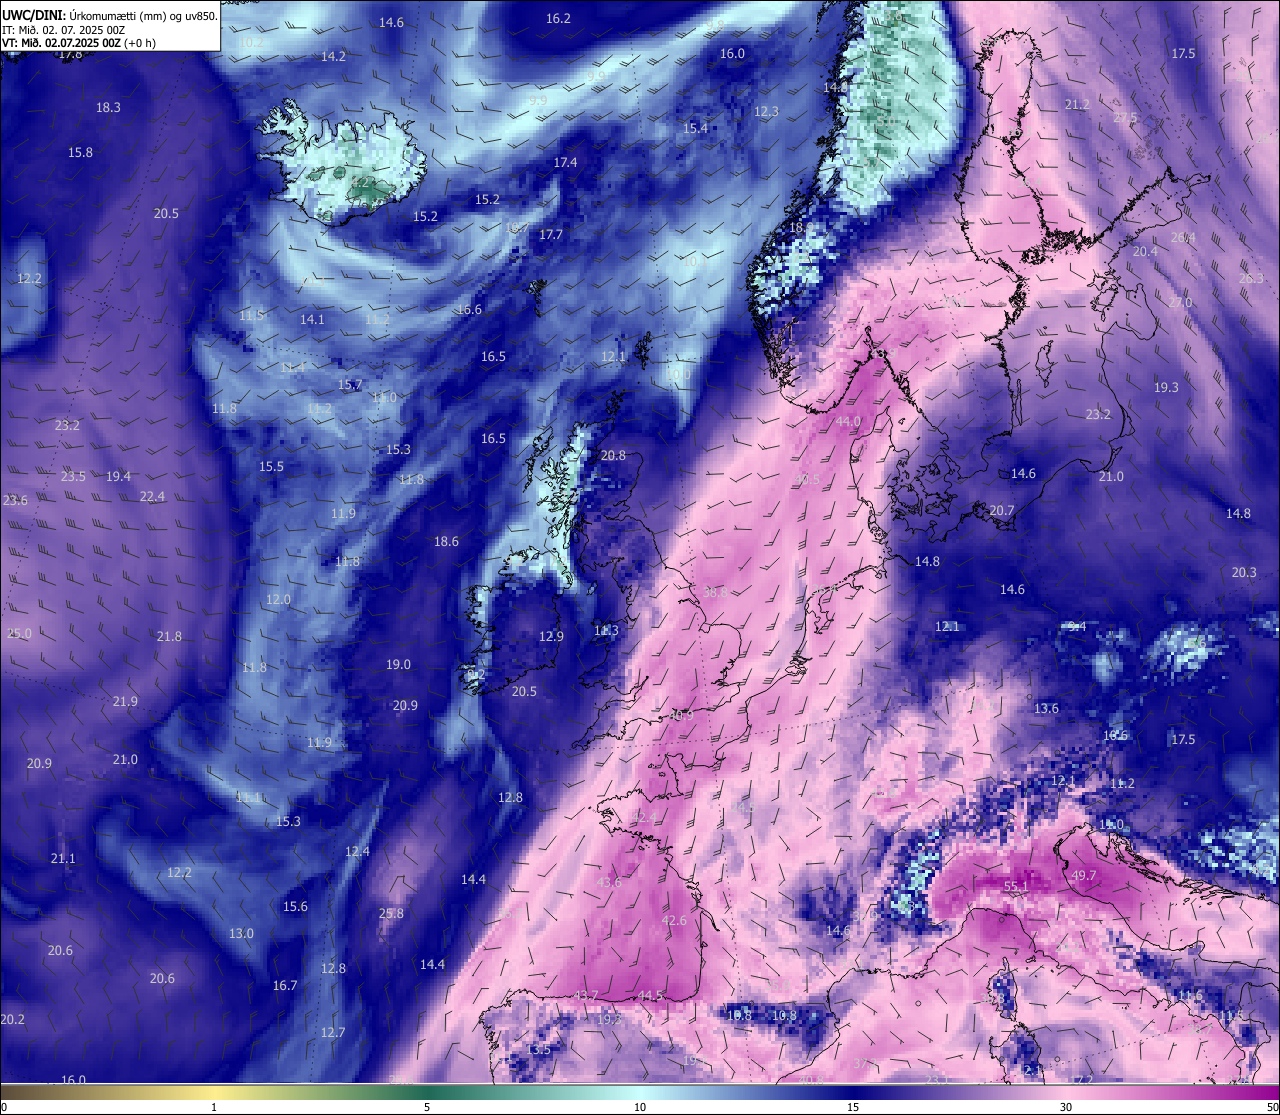This screenshot has width=1280, height=1115.
Task: Click the 21.1 value label
Action: [x=63, y=859]
